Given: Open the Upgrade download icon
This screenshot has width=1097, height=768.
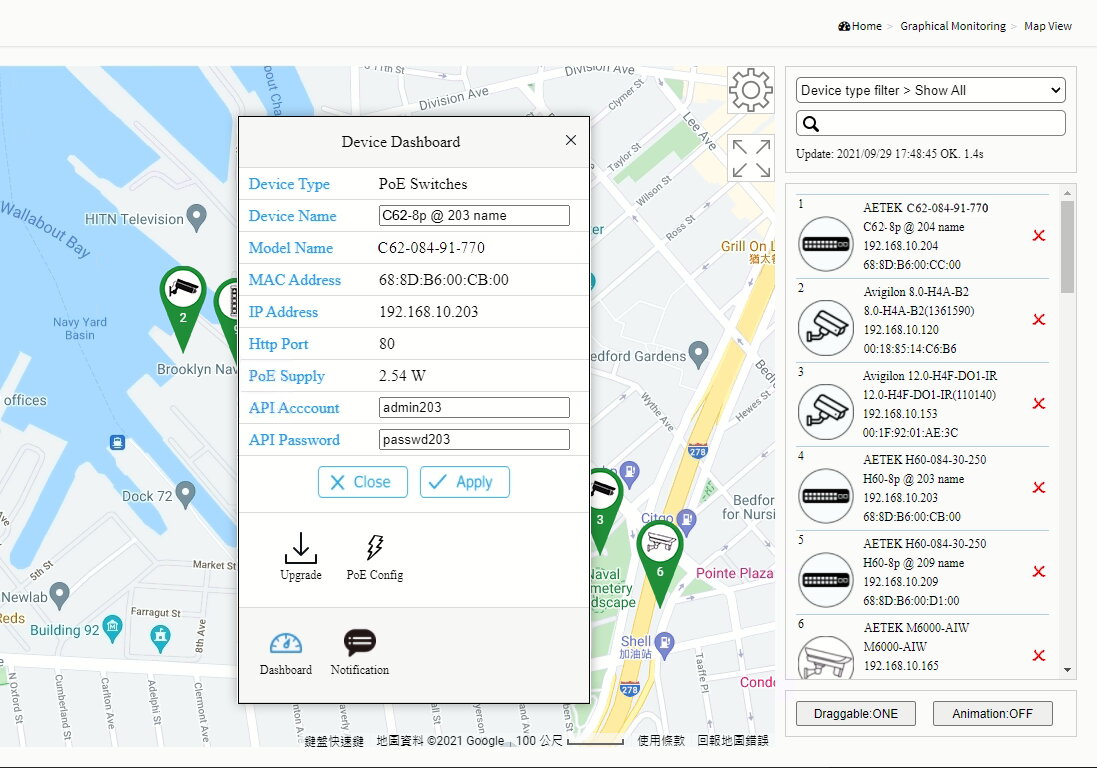Looking at the screenshot, I should click(301, 548).
